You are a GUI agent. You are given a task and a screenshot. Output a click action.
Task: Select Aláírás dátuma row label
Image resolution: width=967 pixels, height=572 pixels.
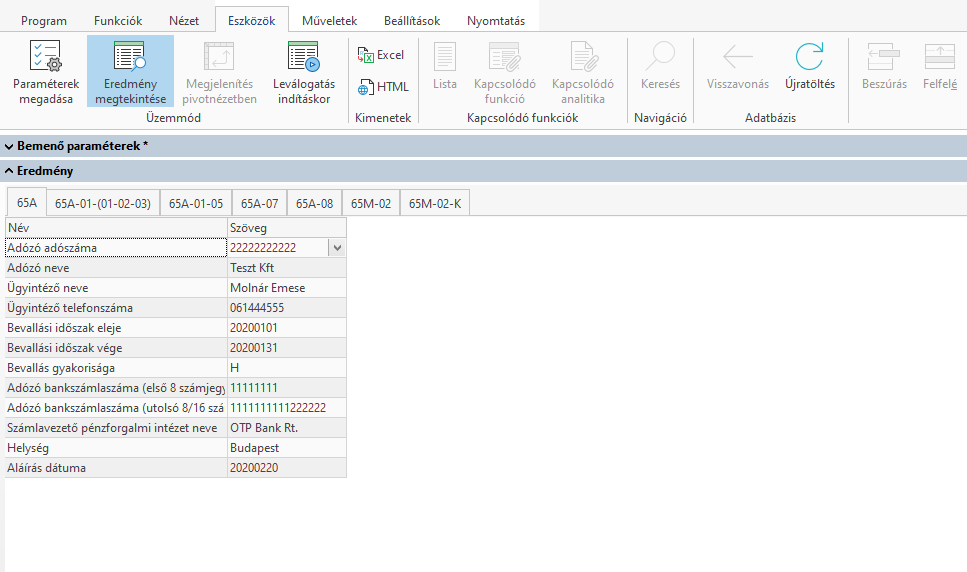(116, 468)
